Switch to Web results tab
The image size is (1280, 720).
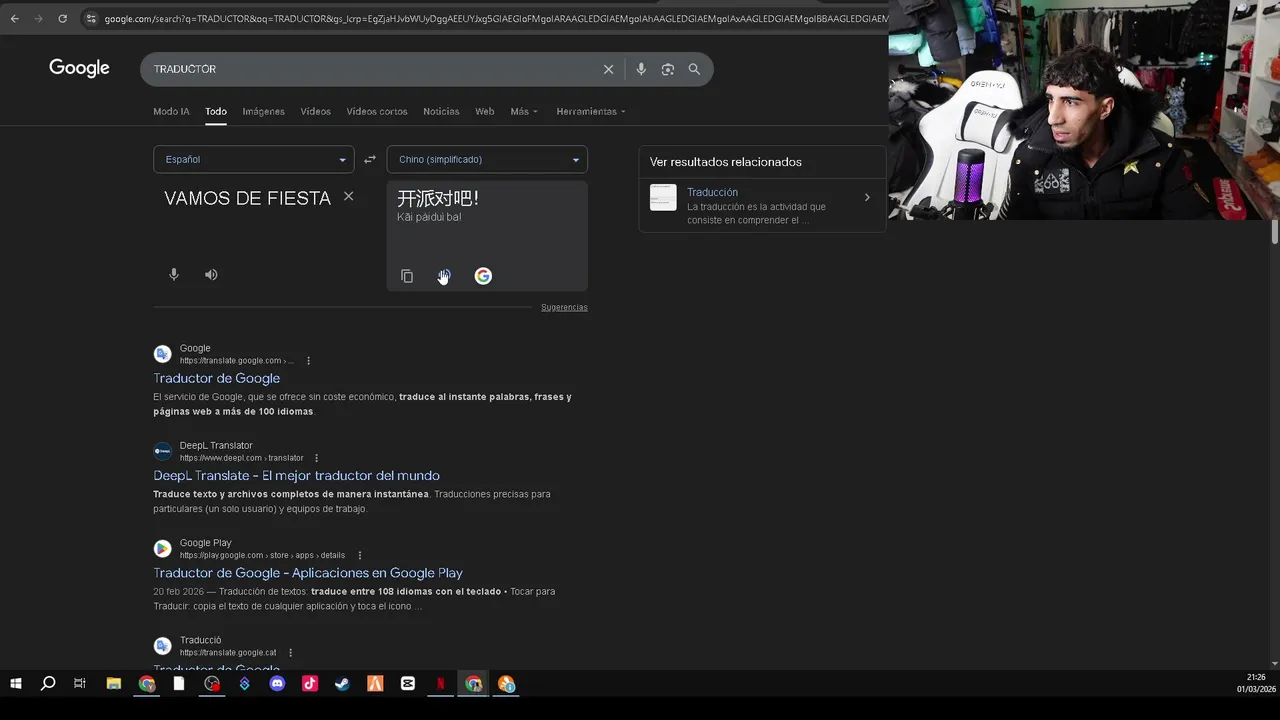(x=485, y=111)
